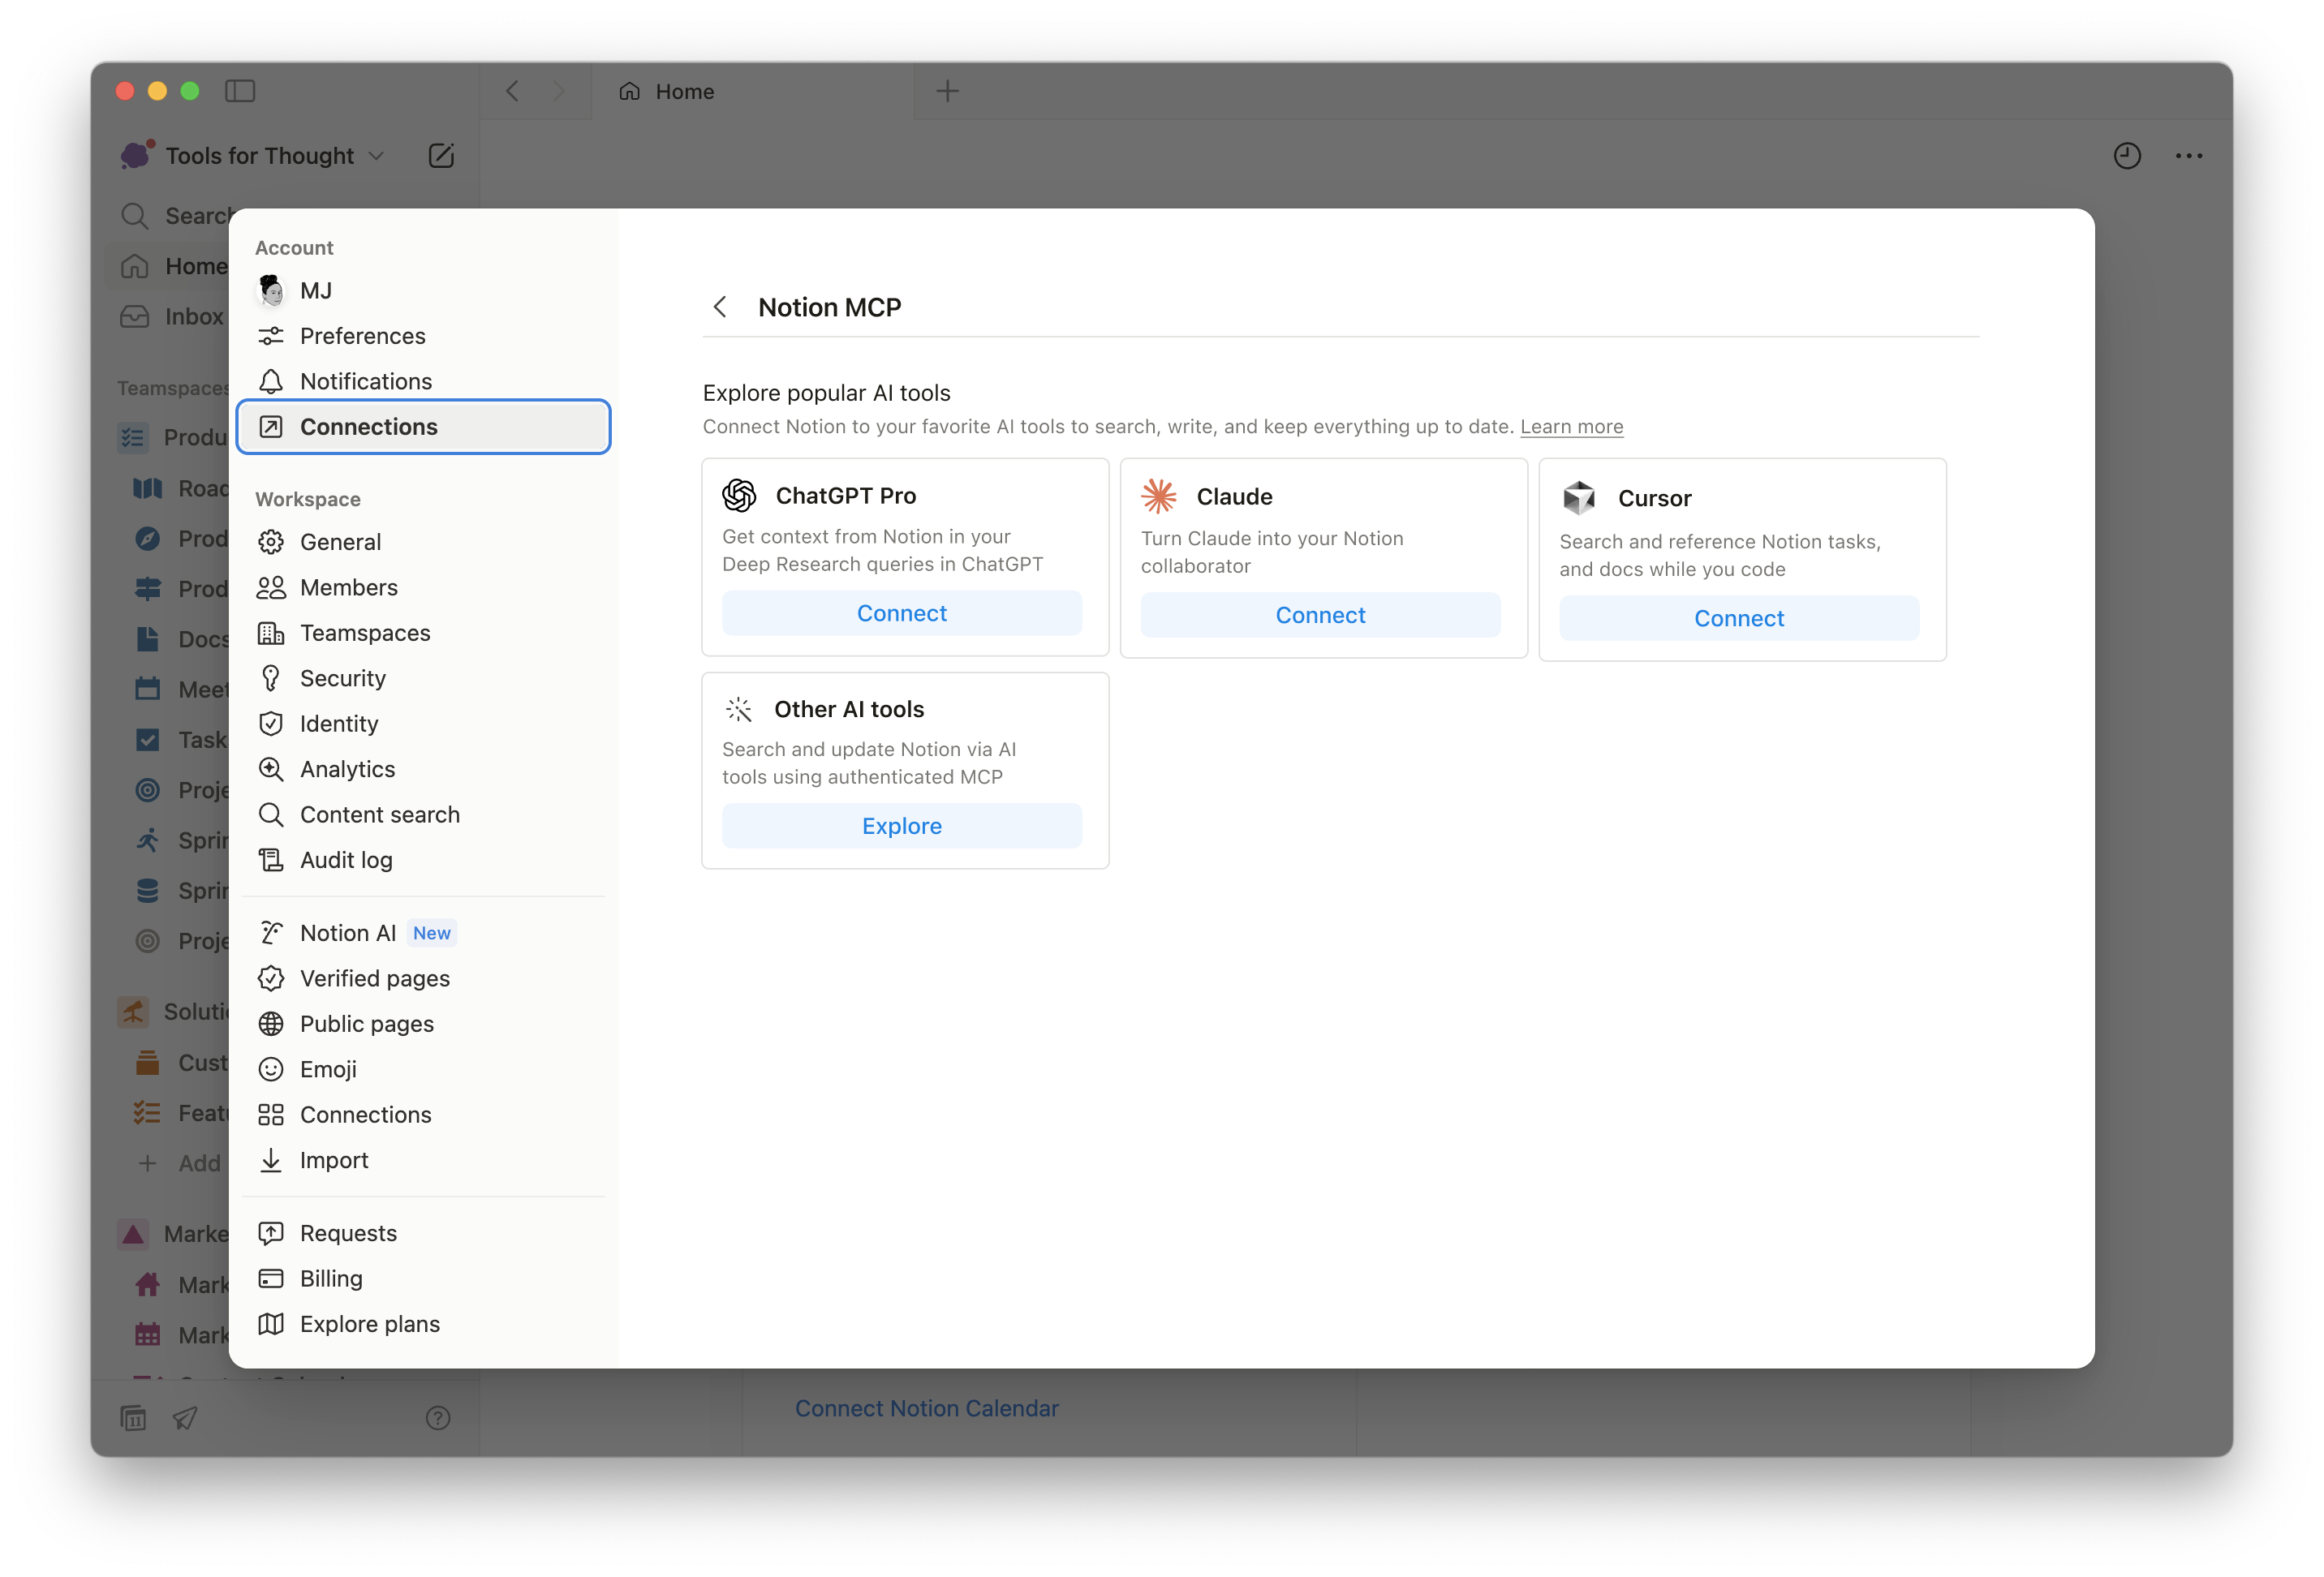Click the paper plane invite icon
Image resolution: width=2324 pixels, height=1577 pixels.
tap(185, 1417)
